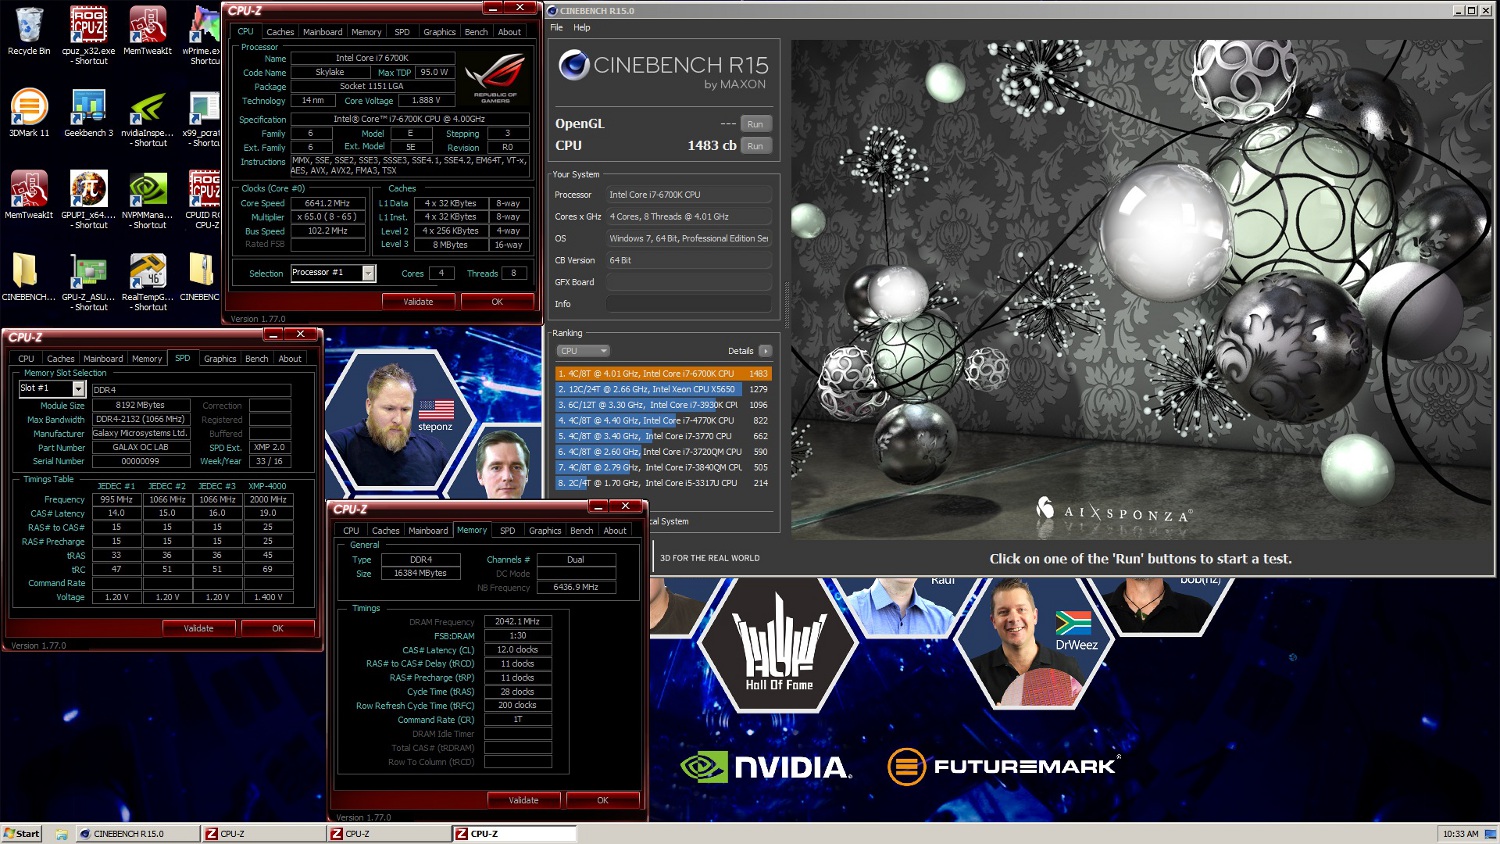Click the GFX Board field in Cinebench

[x=689, y=282]
